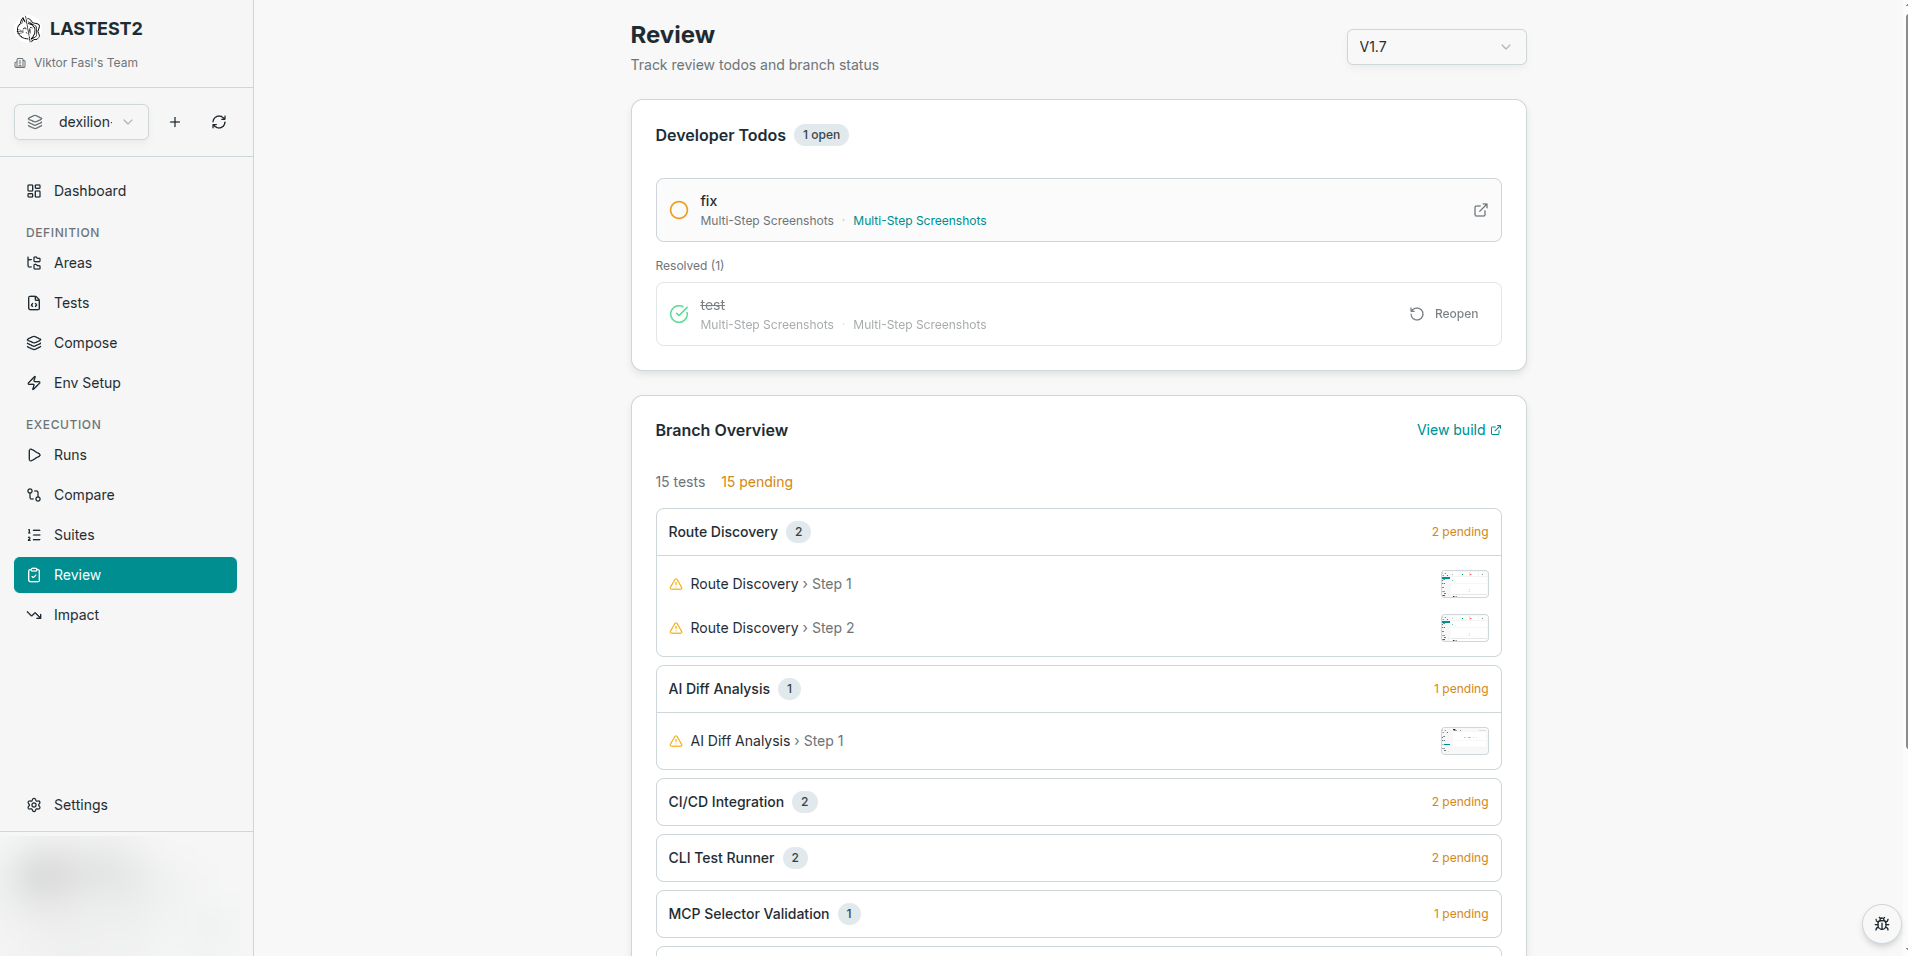Open the Route Discovery Step 1 screenshot thumbnail
Image resolution: width=1908 pixels, height=956 pixels.
click(1464, 584)
